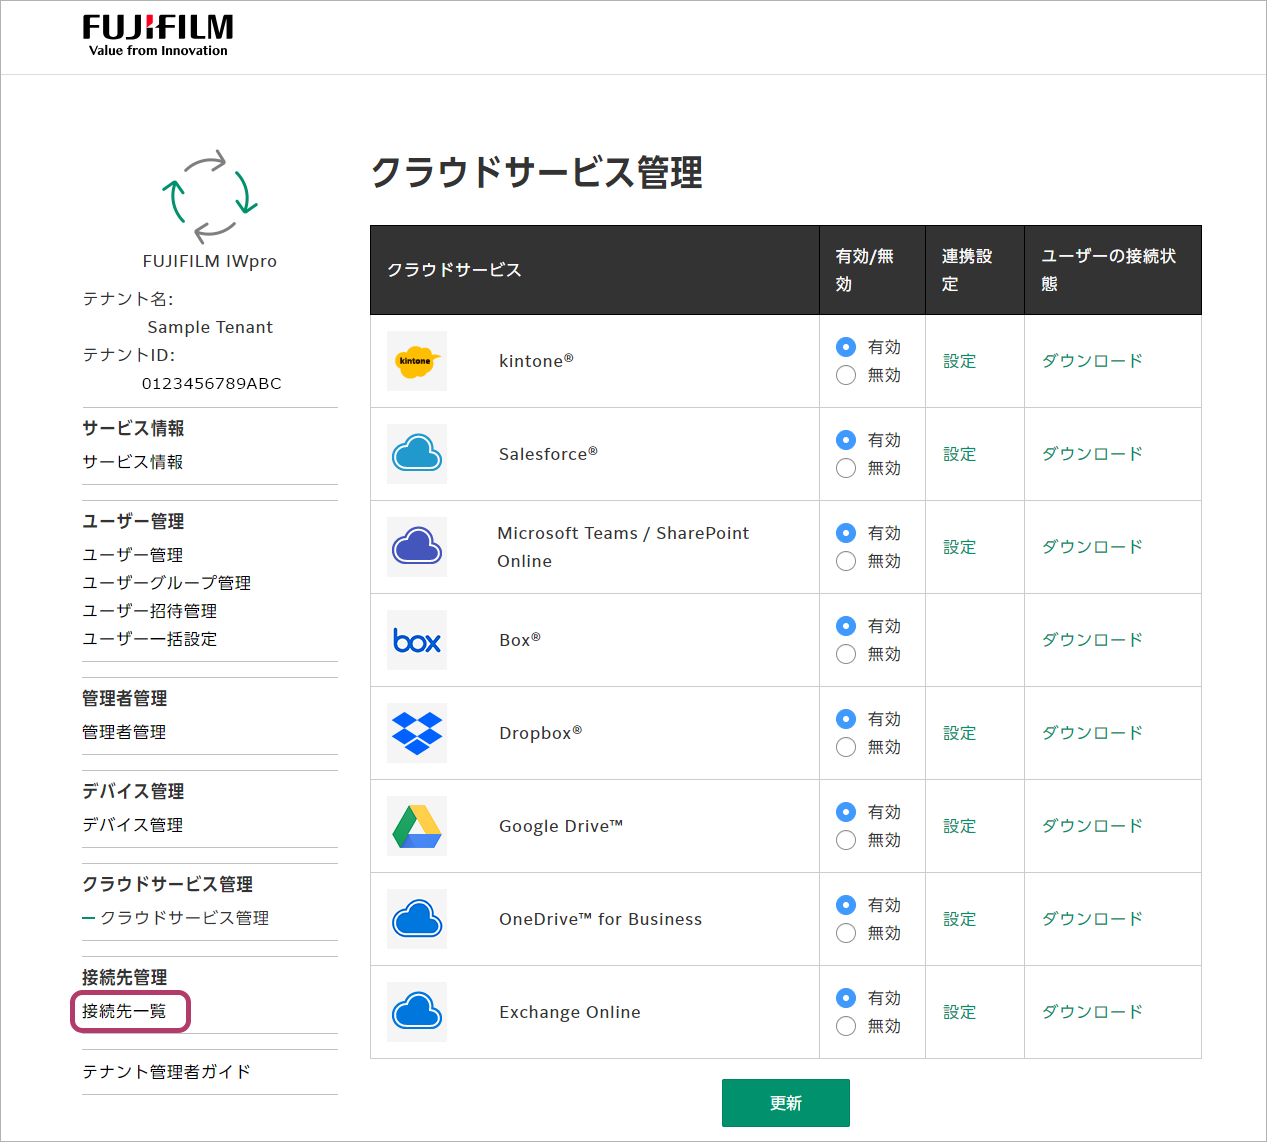Click the Exchange Online cloud icon

[x=417, y=1012]
